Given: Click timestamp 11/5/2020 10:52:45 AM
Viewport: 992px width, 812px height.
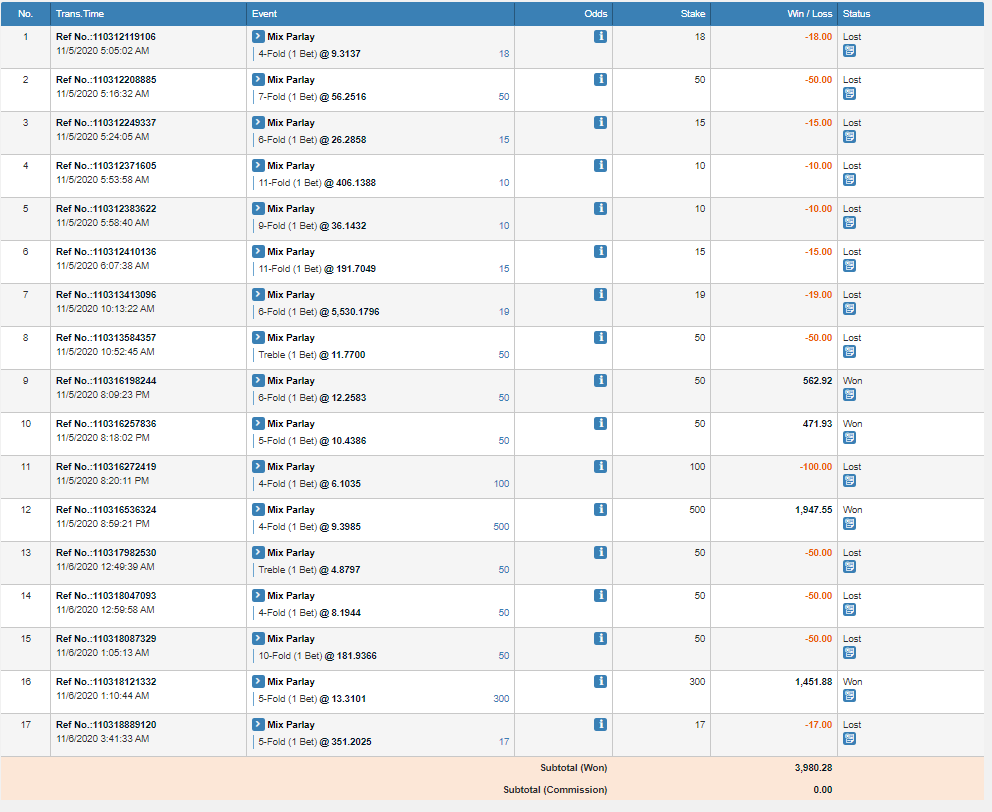Looking at the screenshot, I should pos(105,352).
